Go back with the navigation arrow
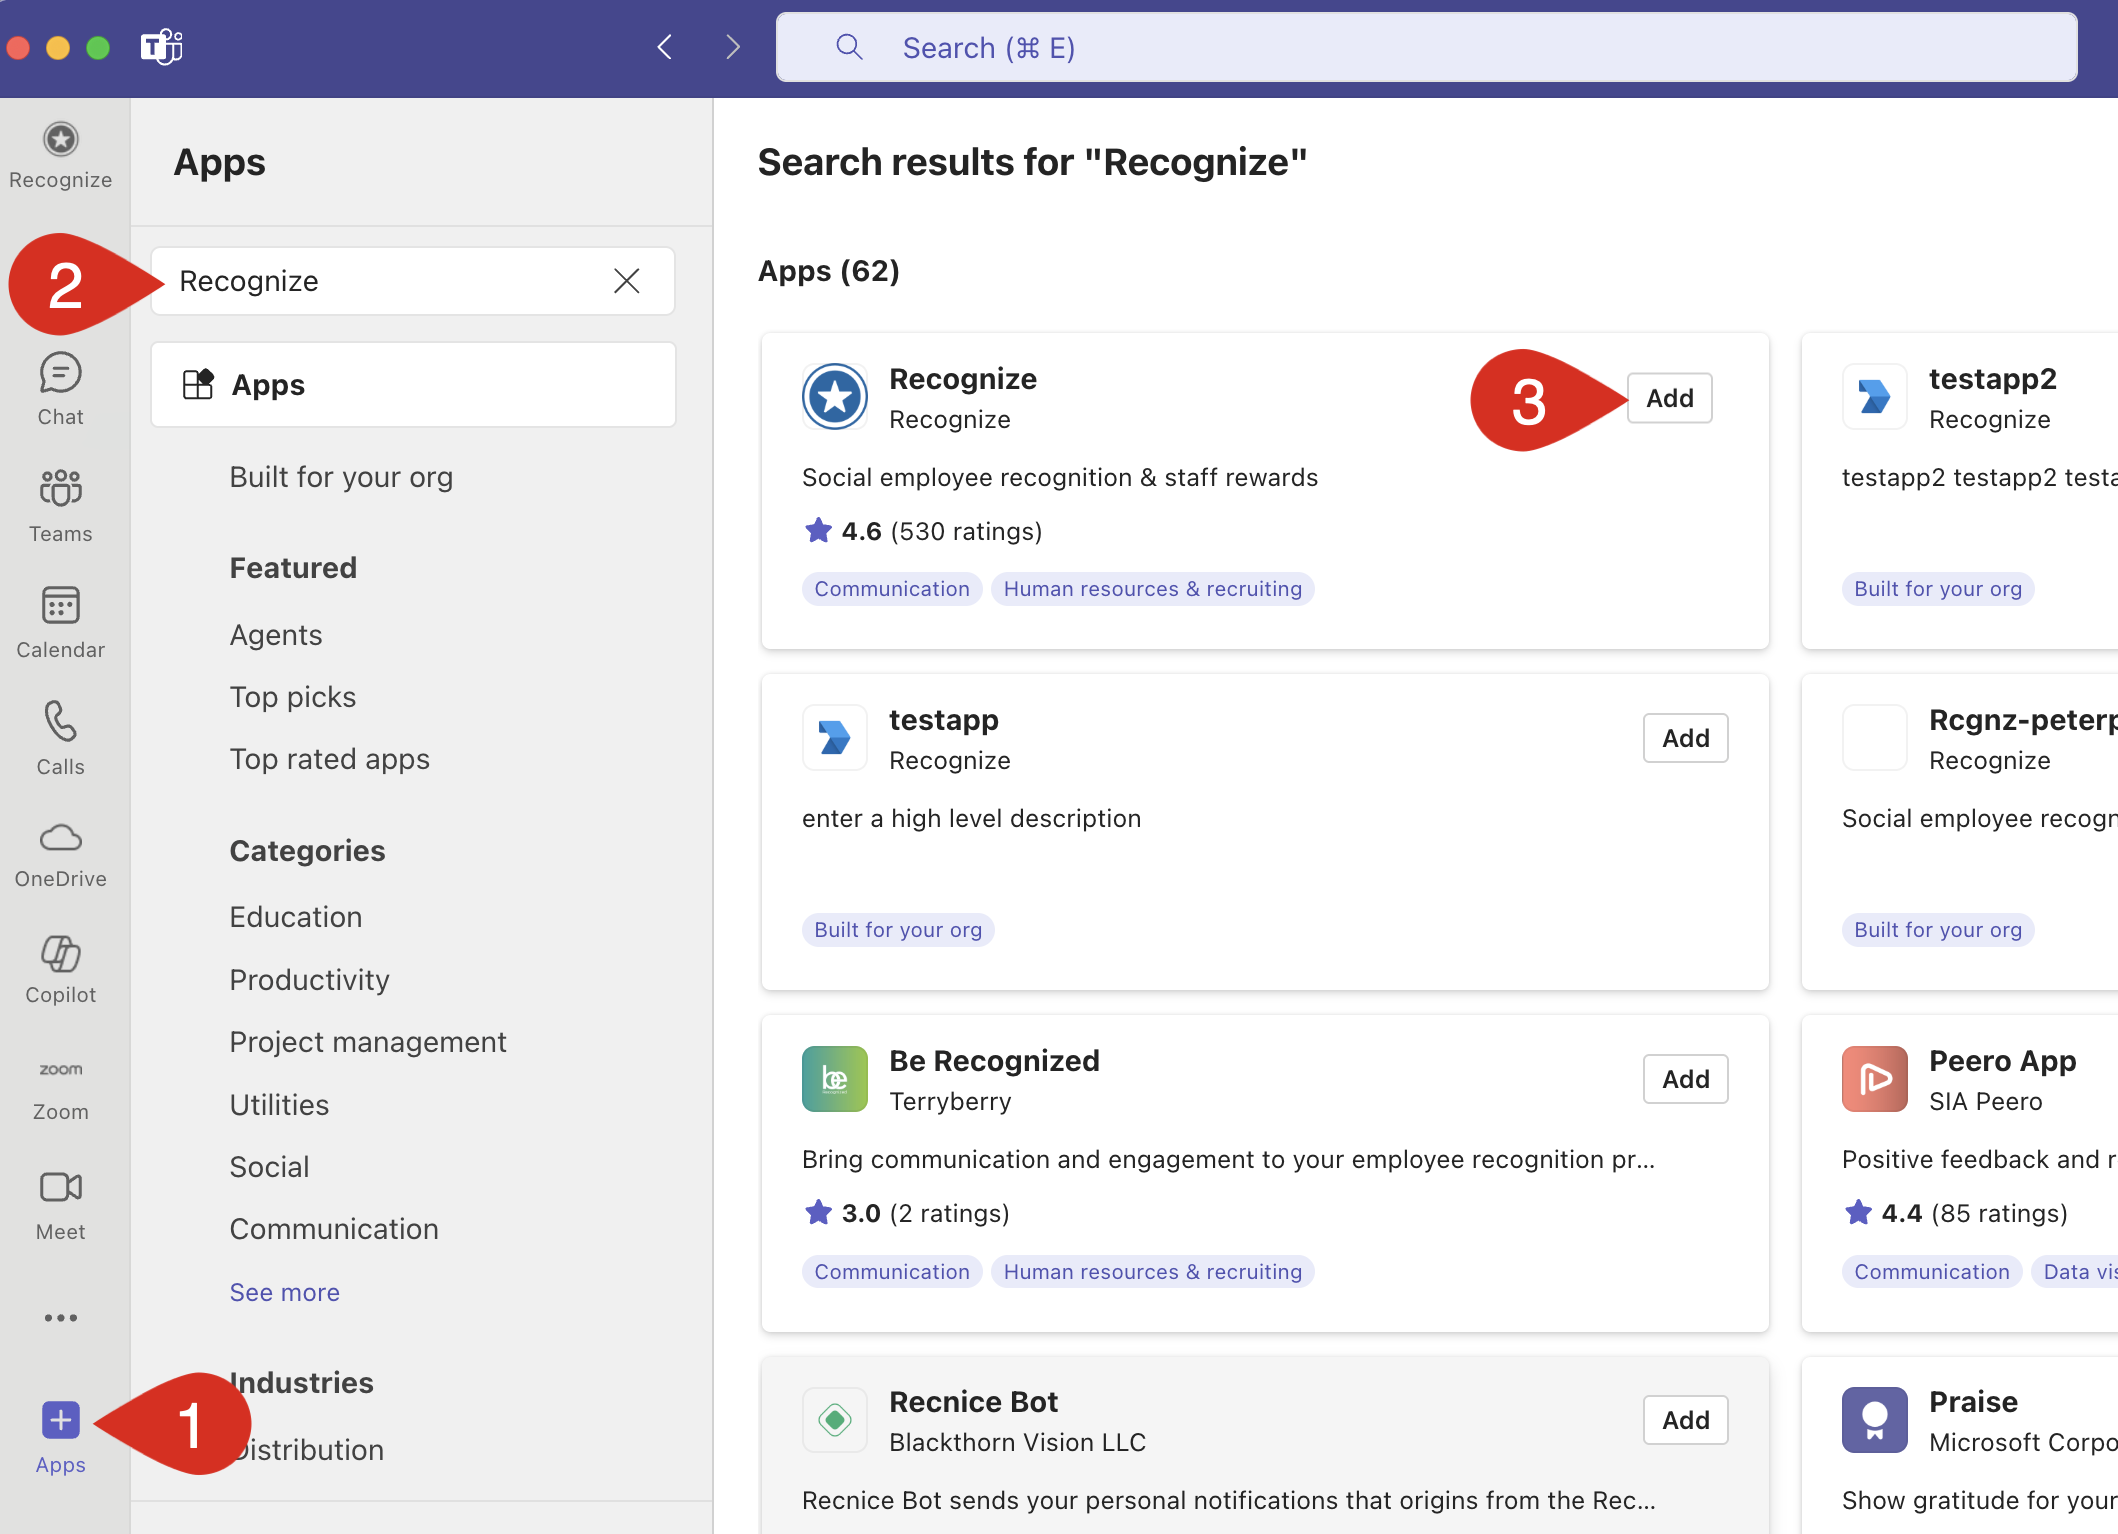Screen dimensions: 2118x1534 664,47
